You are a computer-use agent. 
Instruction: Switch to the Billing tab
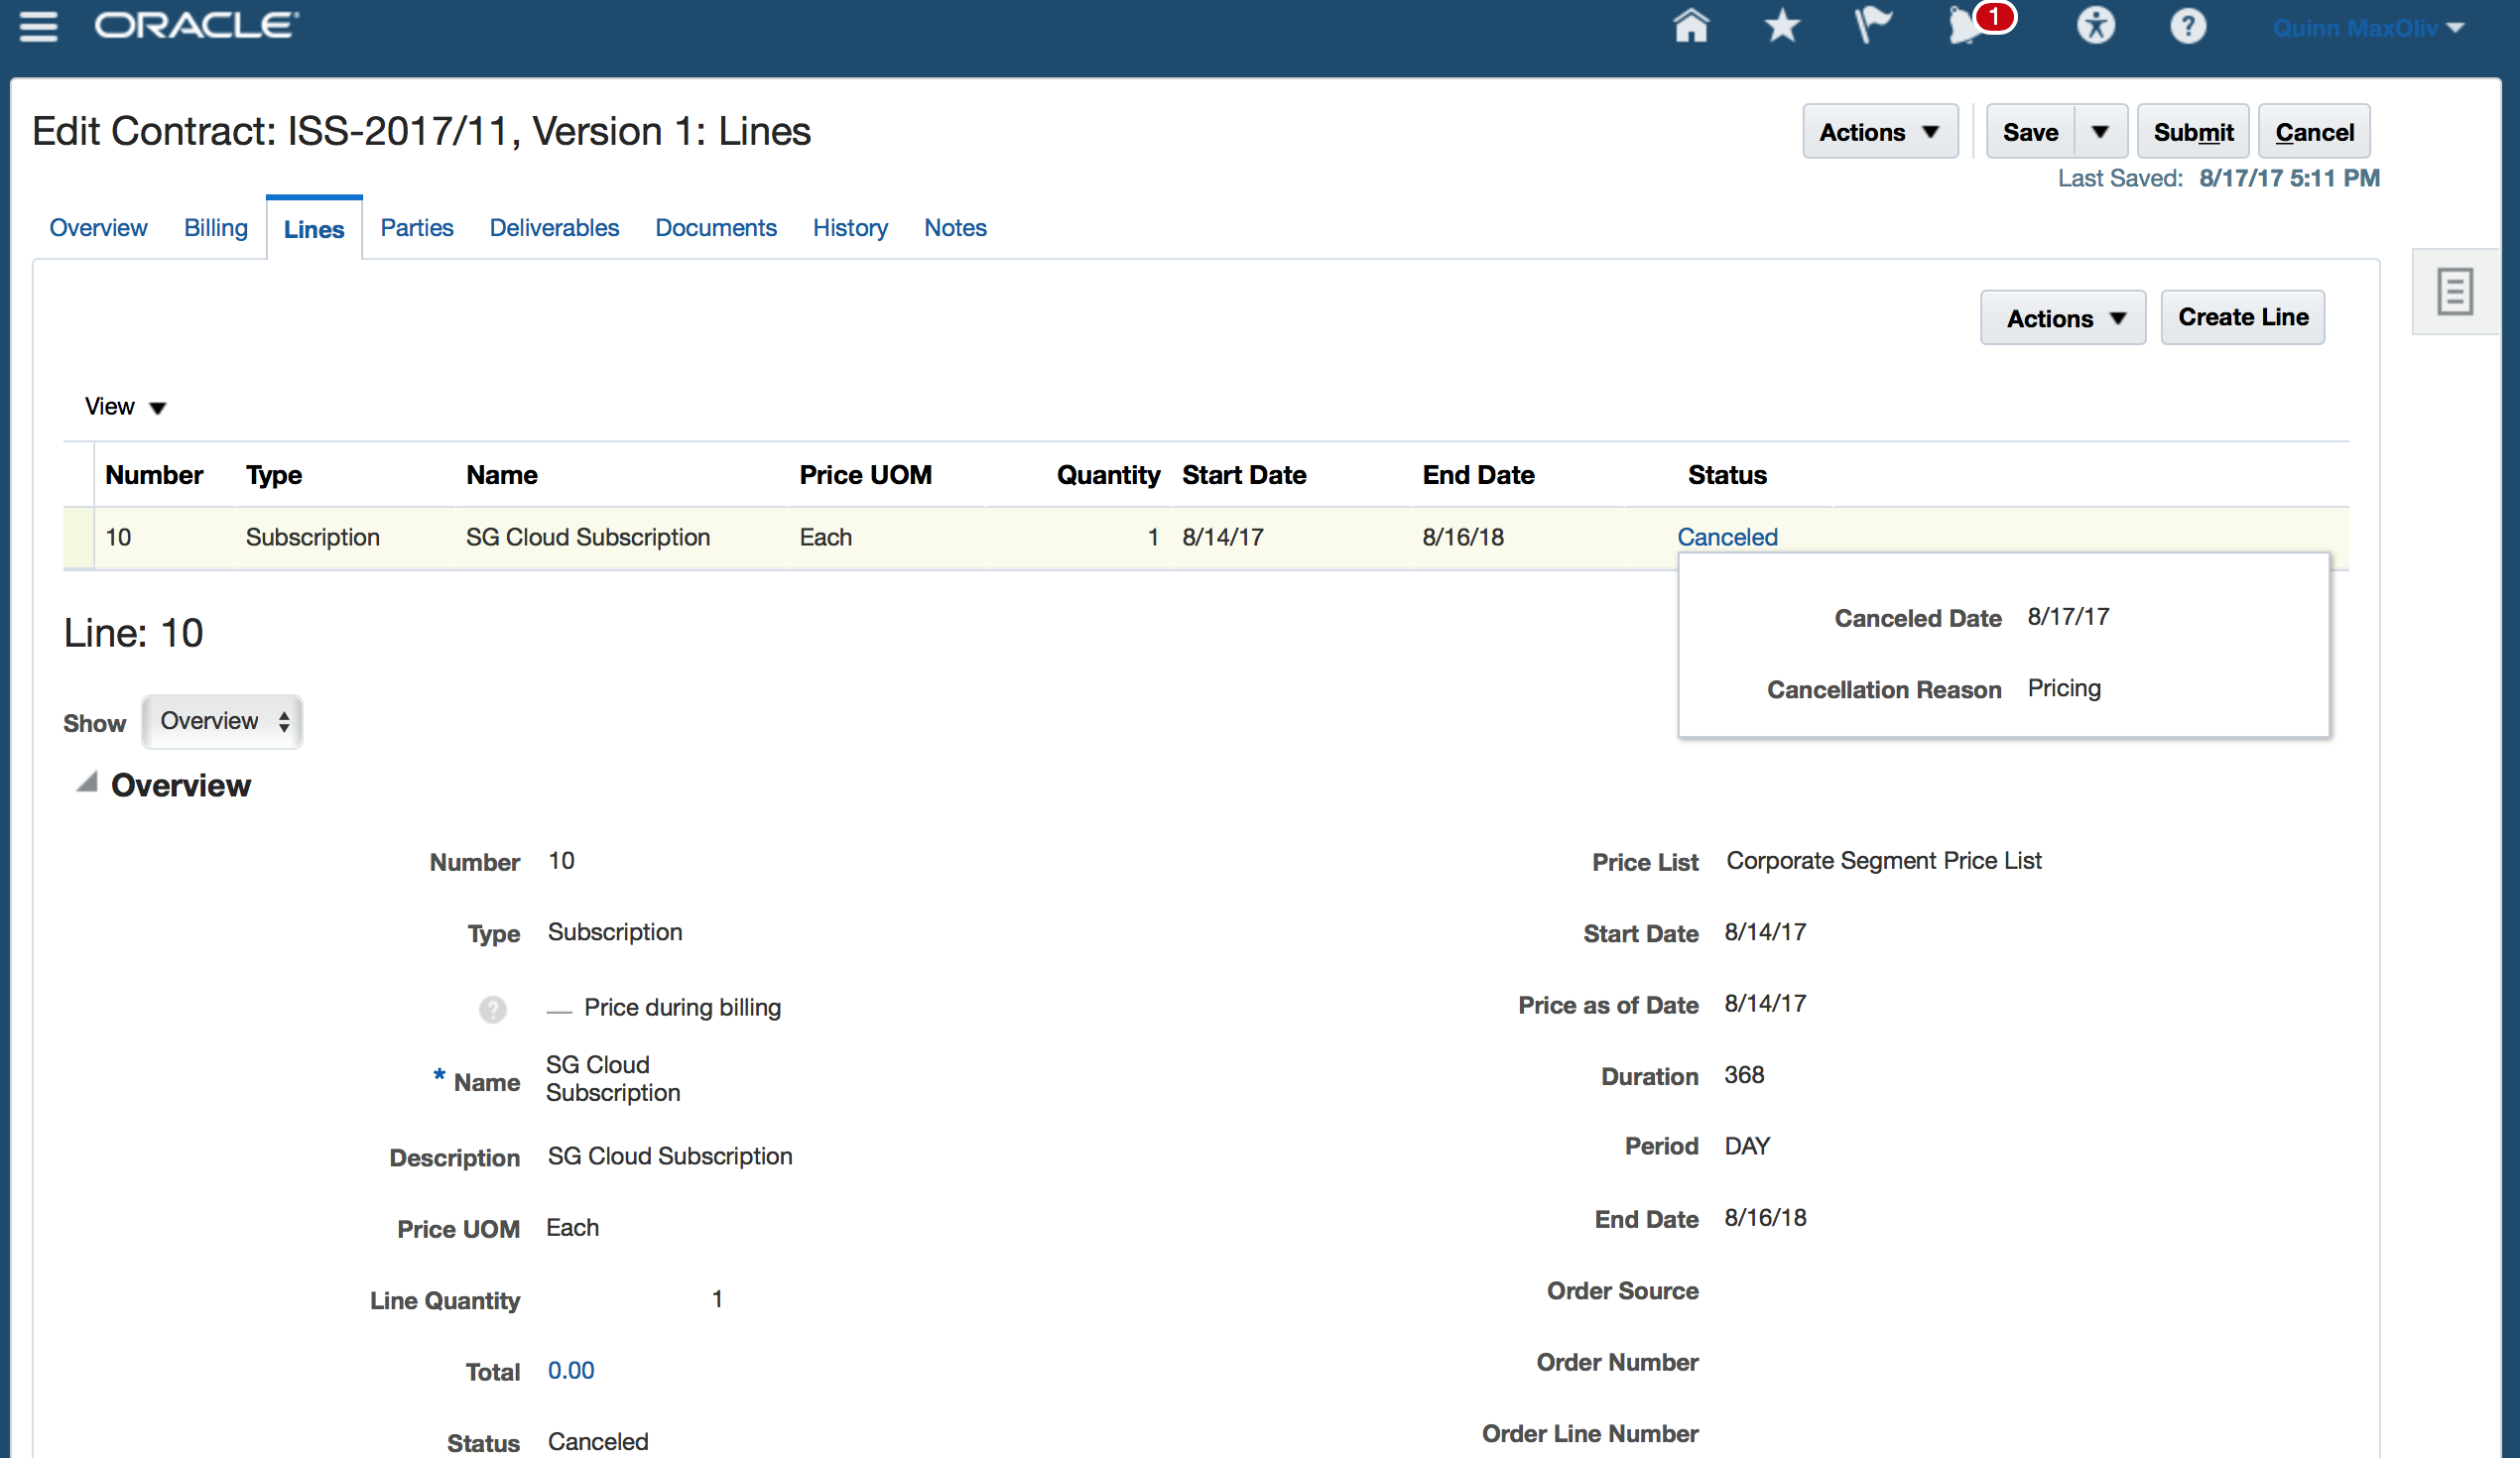[215, 228]
